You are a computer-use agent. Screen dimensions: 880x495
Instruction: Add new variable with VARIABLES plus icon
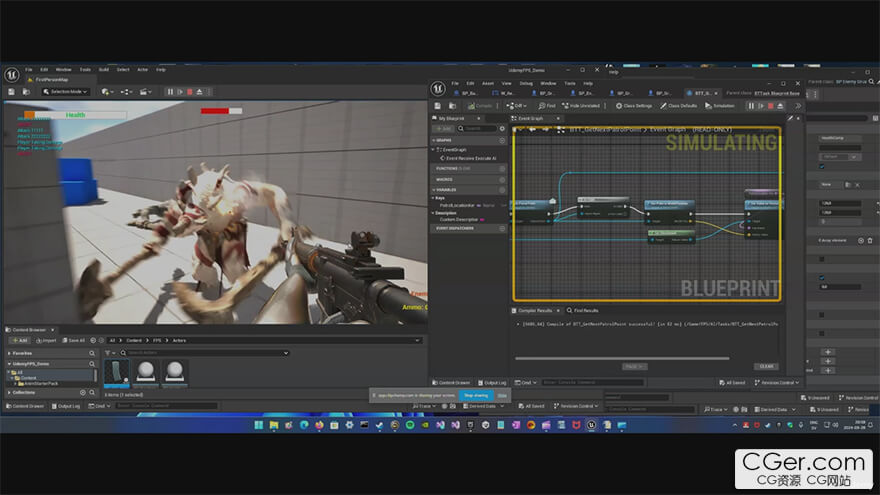click(x=502, y=190)
